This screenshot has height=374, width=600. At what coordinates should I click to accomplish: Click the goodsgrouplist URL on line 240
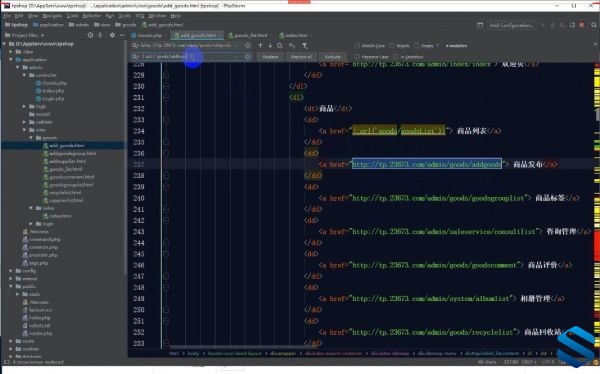tap(439, 198)
